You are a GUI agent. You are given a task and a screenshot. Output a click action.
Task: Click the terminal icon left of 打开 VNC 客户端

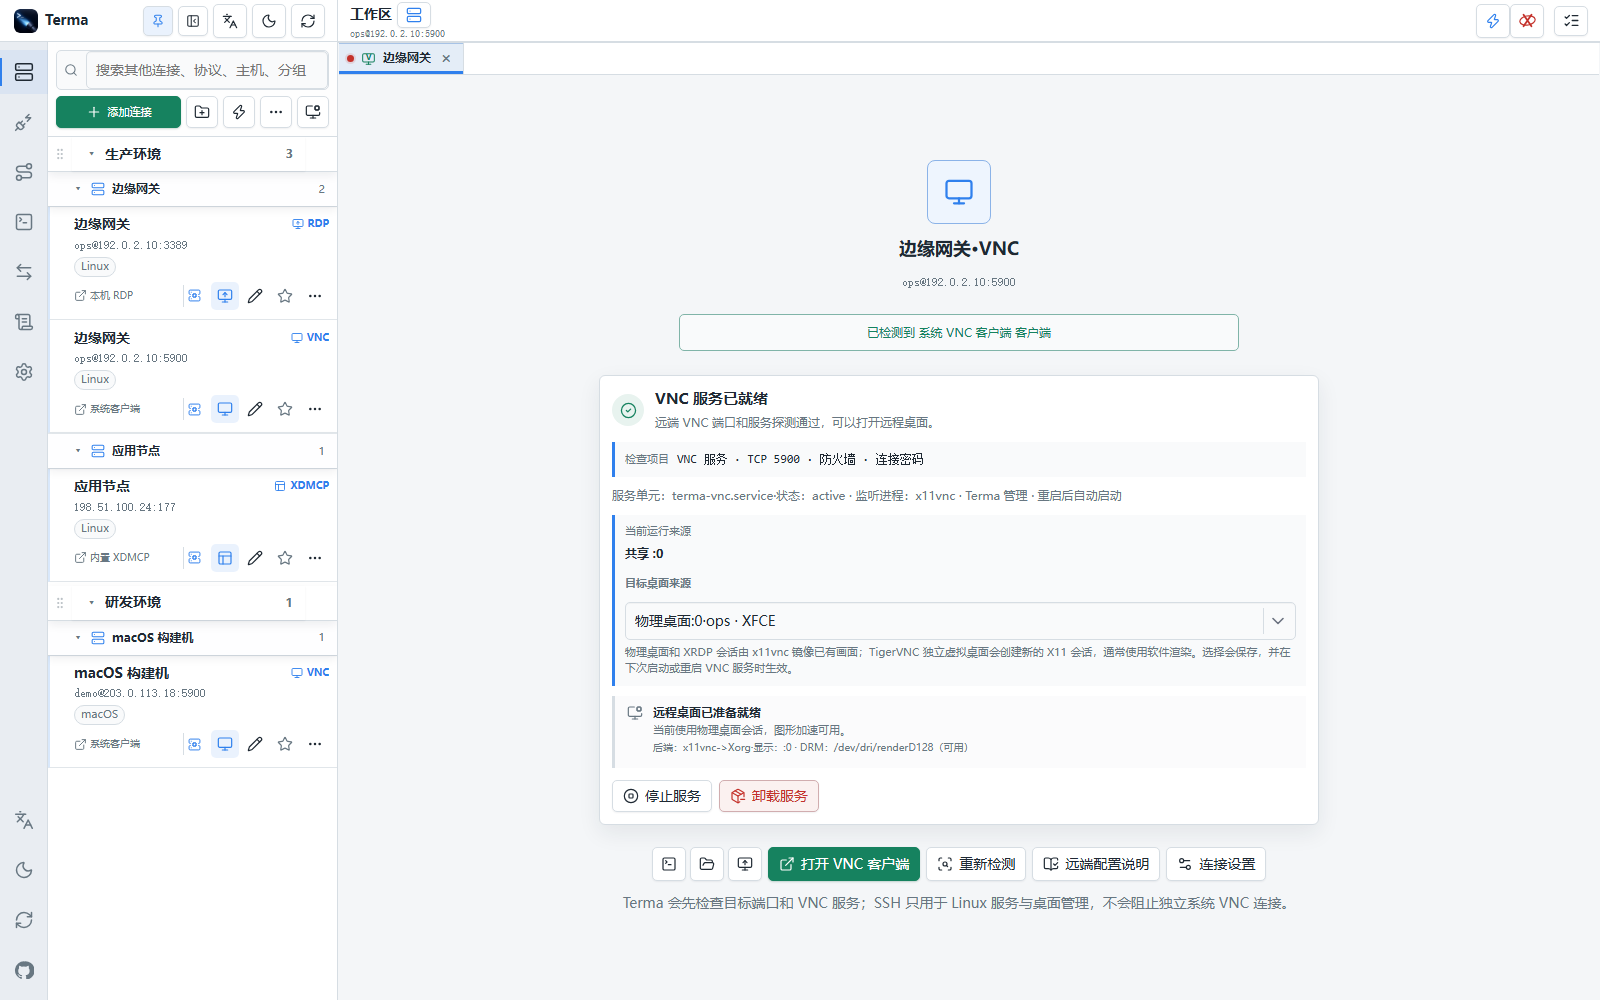tap(669, 864)
